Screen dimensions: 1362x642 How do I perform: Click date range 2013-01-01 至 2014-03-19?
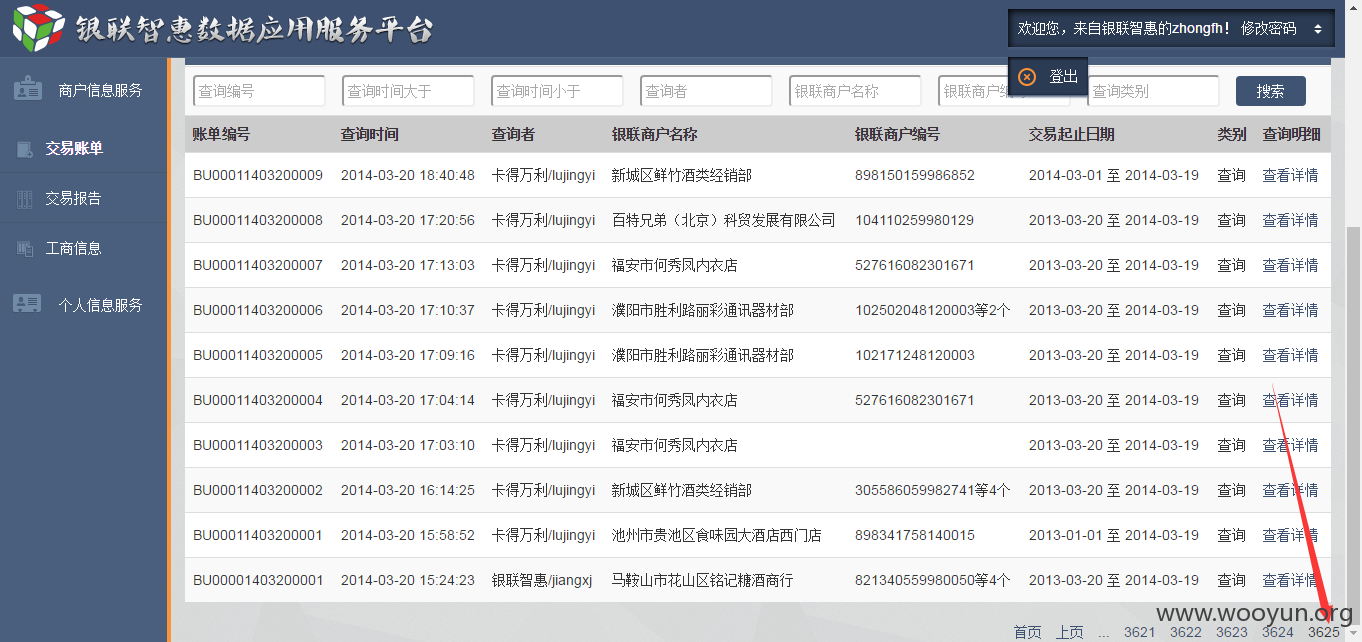[1113, 535]
